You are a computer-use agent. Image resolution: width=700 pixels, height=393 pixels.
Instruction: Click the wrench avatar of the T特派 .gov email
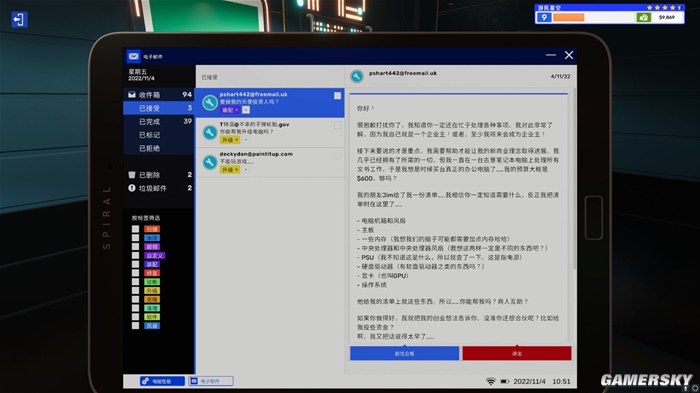pyautogui.click(x=209, y=132)
